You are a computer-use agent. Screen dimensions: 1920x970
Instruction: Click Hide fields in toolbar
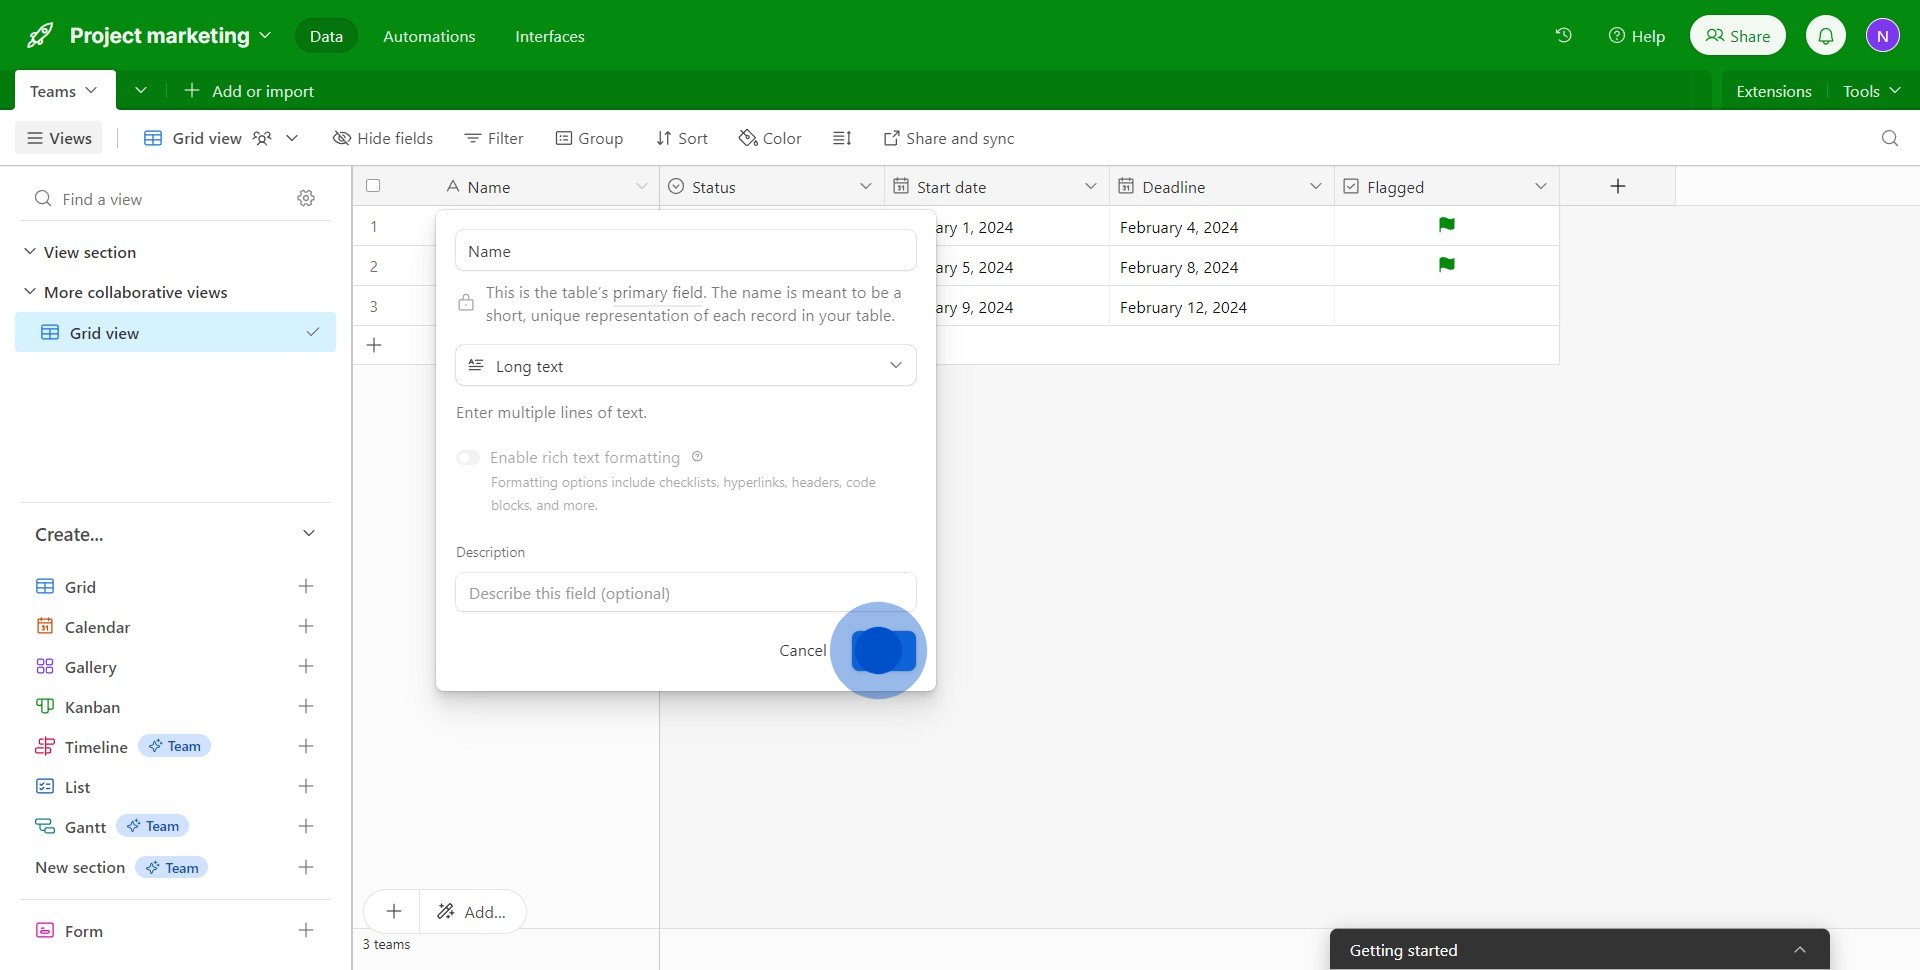[x=383, y=138]
